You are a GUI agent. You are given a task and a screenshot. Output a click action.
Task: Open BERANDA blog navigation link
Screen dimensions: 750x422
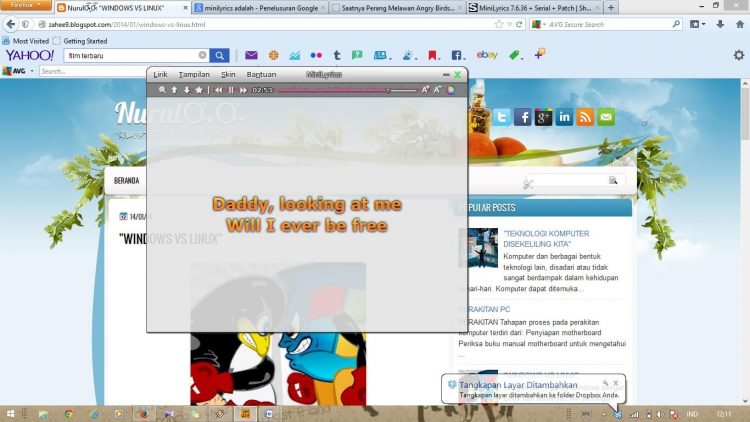click(x=127, y=180)
